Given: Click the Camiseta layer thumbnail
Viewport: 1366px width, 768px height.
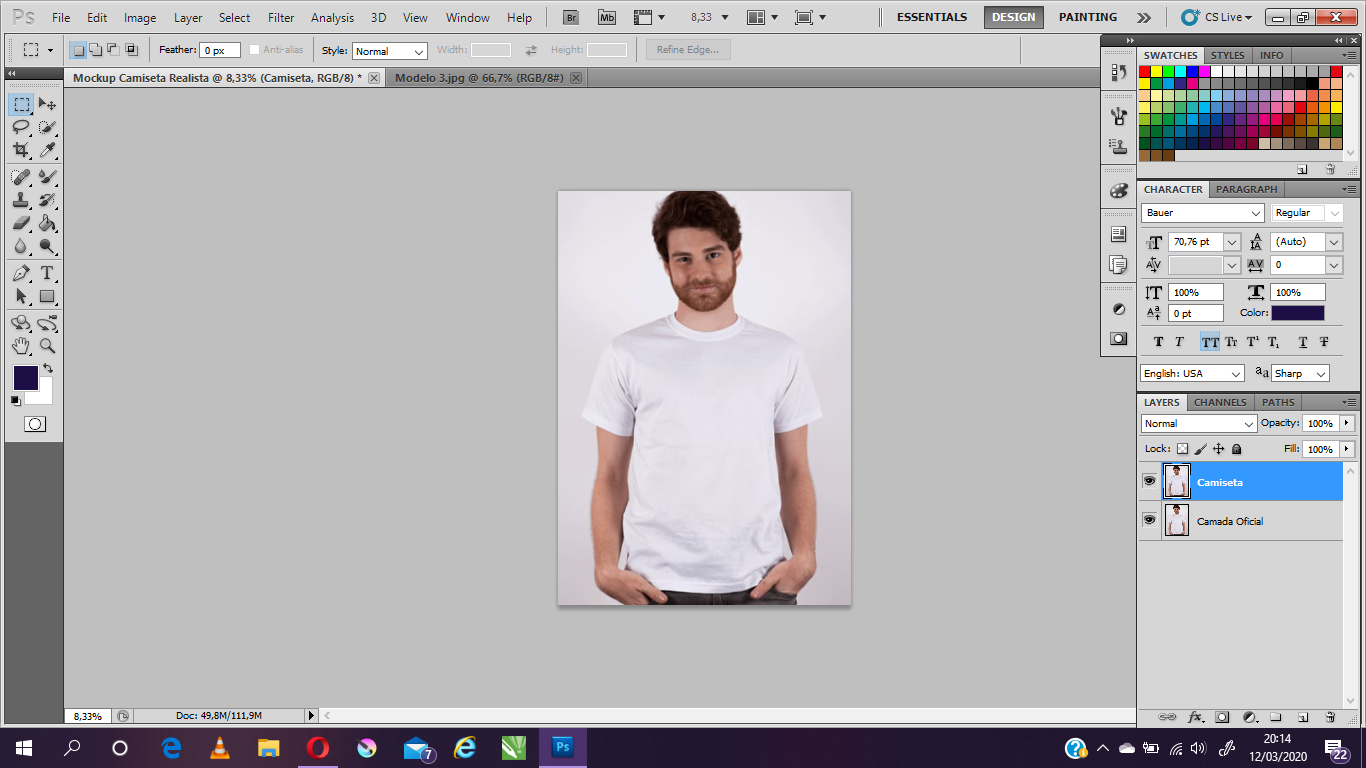Looking at the screenshot, I should tap(1177, 481).
